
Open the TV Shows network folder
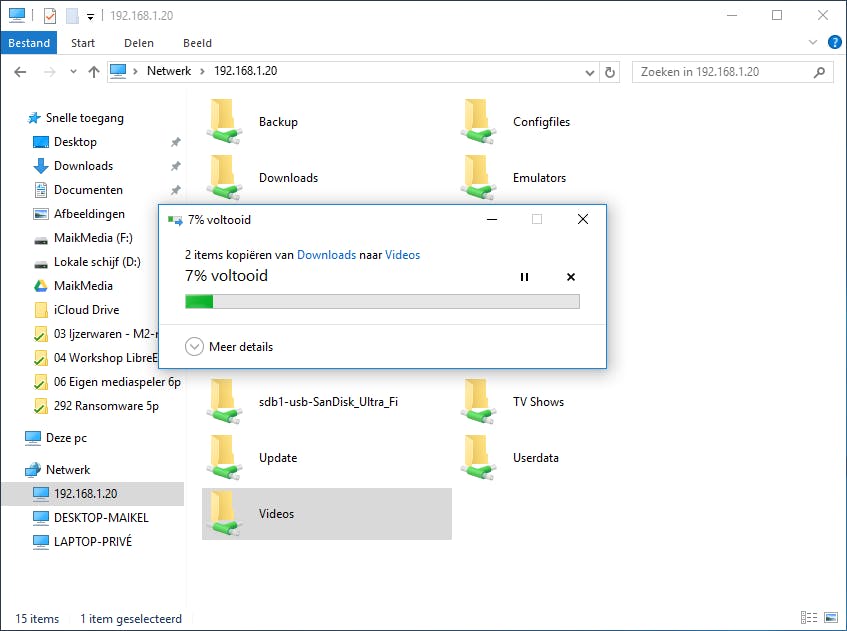513,401
